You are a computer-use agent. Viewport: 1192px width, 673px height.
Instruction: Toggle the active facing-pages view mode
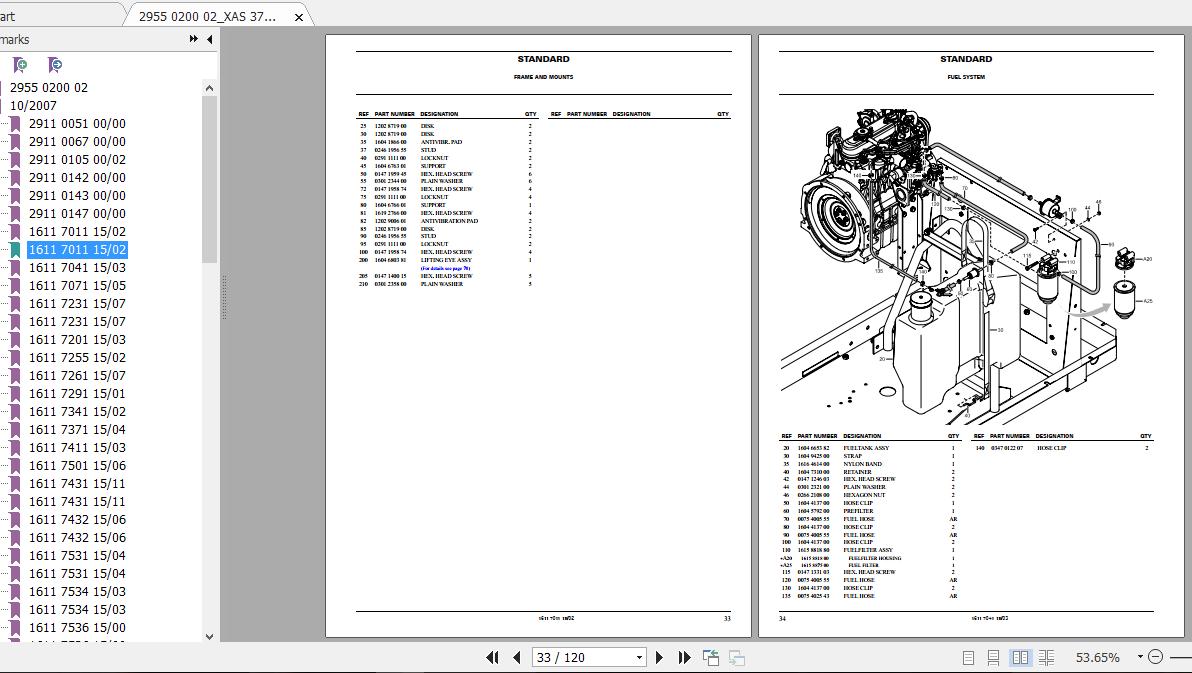(x=1021, y=657)
